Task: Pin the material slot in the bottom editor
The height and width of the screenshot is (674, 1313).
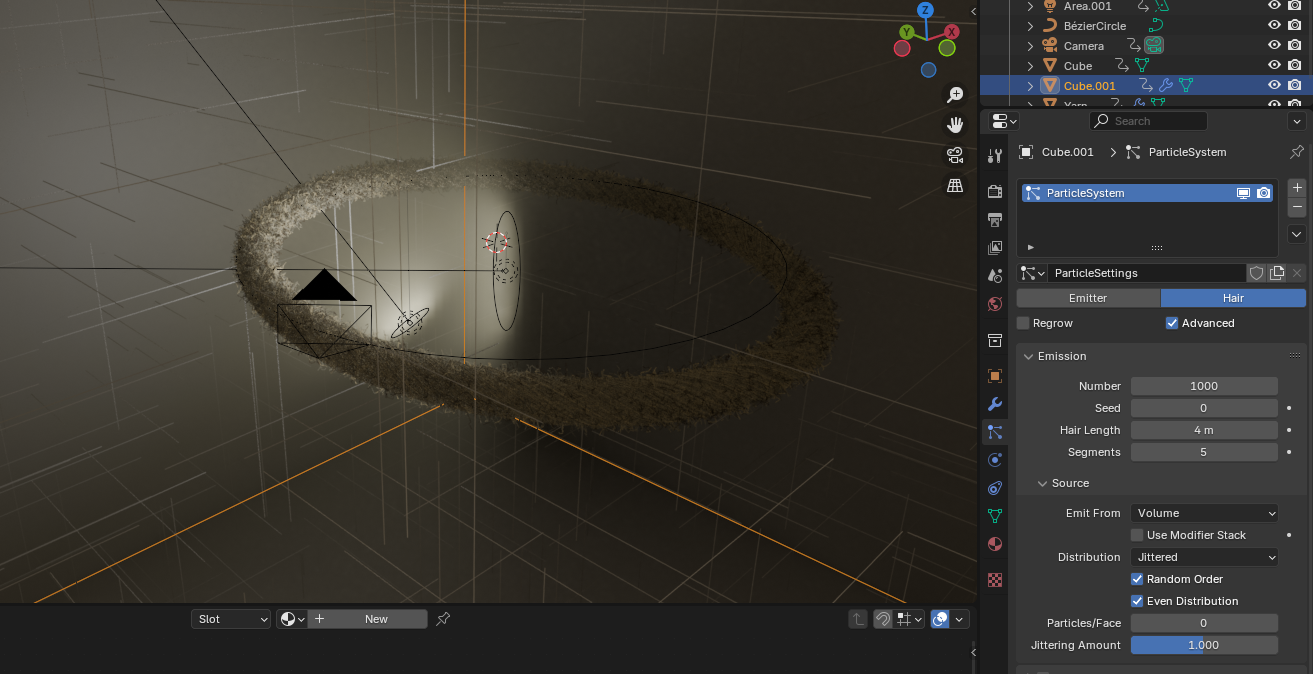Action: pos(443,619)
